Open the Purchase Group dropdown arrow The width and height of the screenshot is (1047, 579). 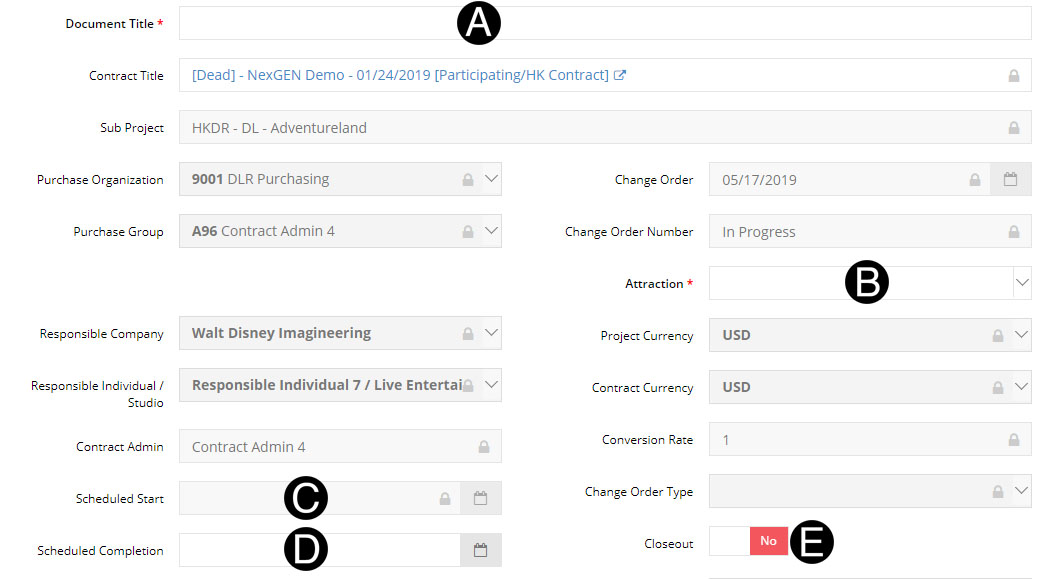(491, 231)
